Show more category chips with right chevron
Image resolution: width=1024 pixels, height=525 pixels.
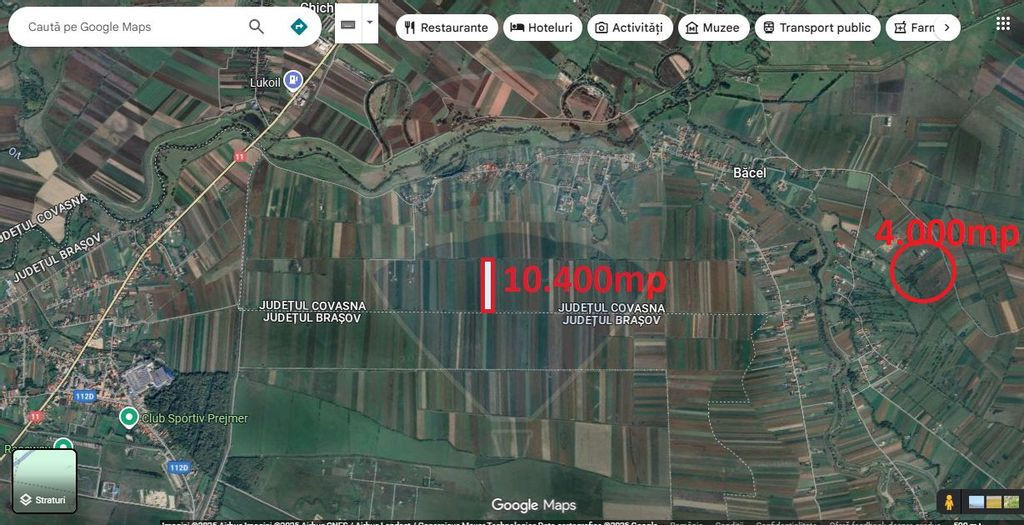click(x=947, y=27)
